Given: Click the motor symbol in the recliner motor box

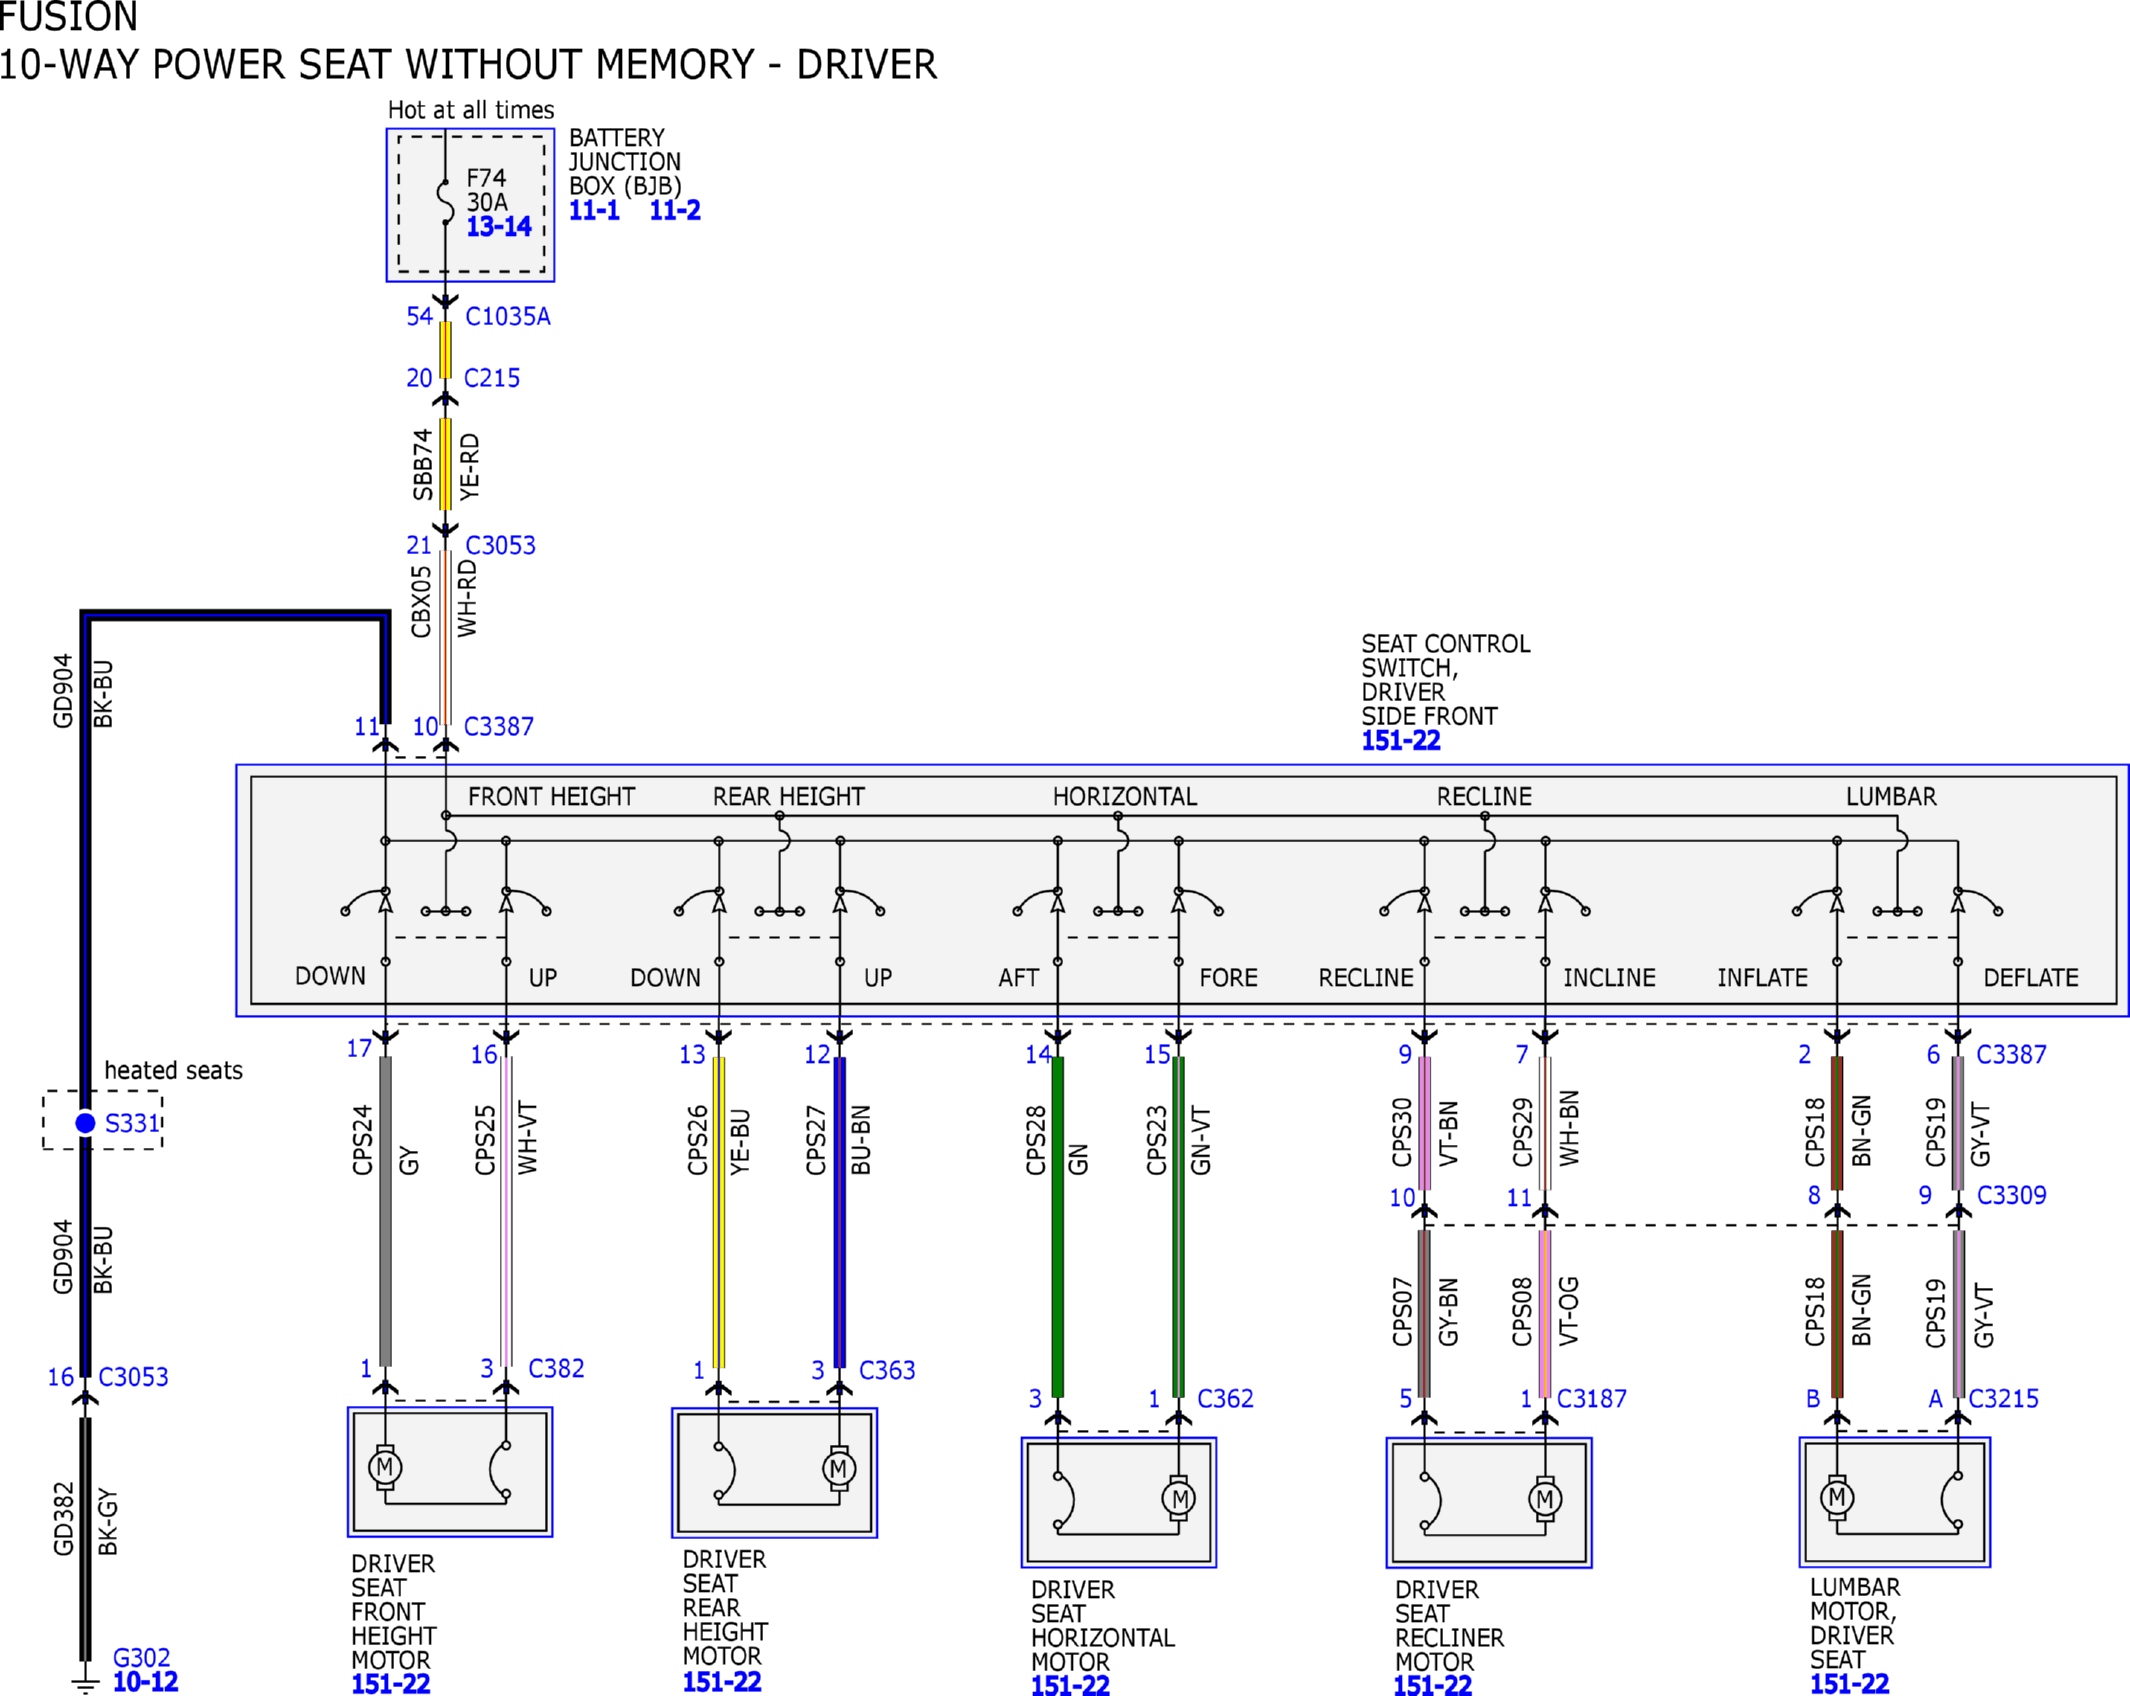Looking at the screenshot, I should pyautogui.click(x=1545, y=1498).
